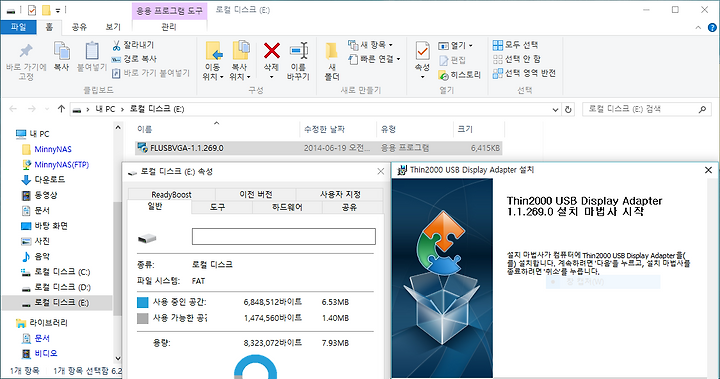Open recent locations dropdown arrow
This screenshot has width=720, height=379.
point(47,109)
